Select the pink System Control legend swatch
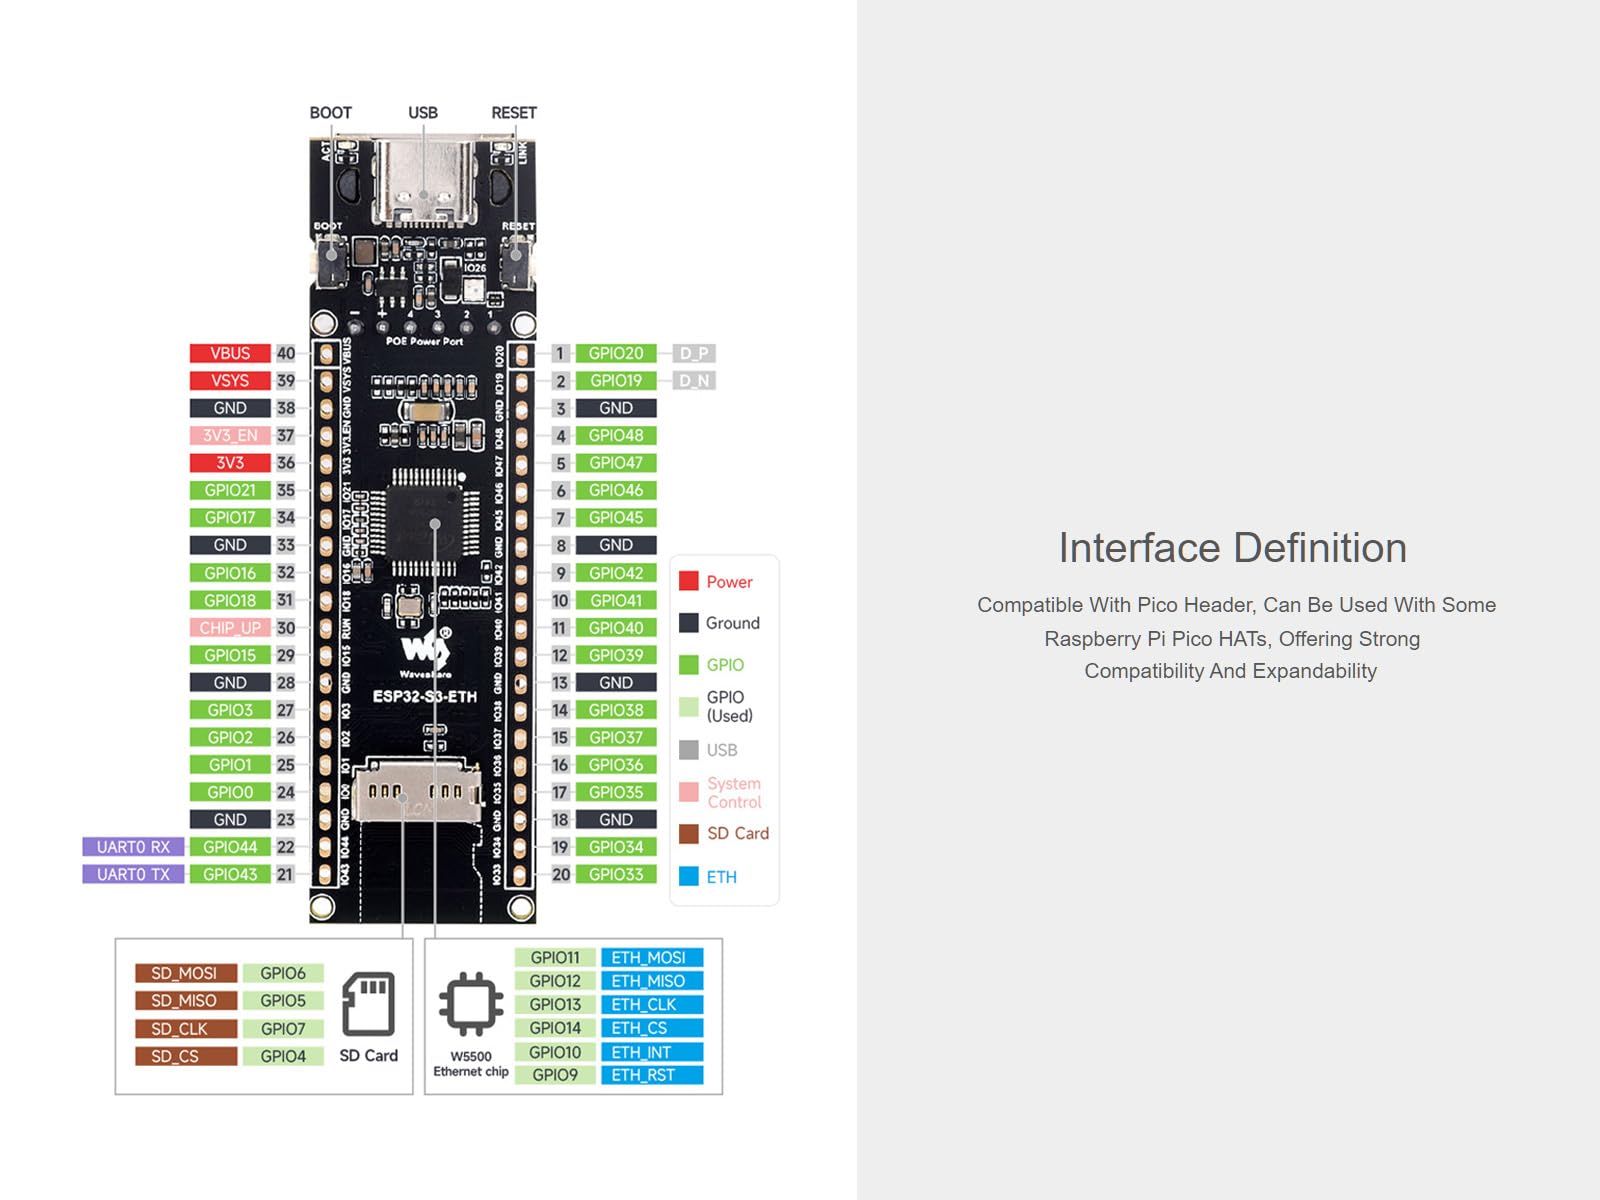 [x=689, y=792]
